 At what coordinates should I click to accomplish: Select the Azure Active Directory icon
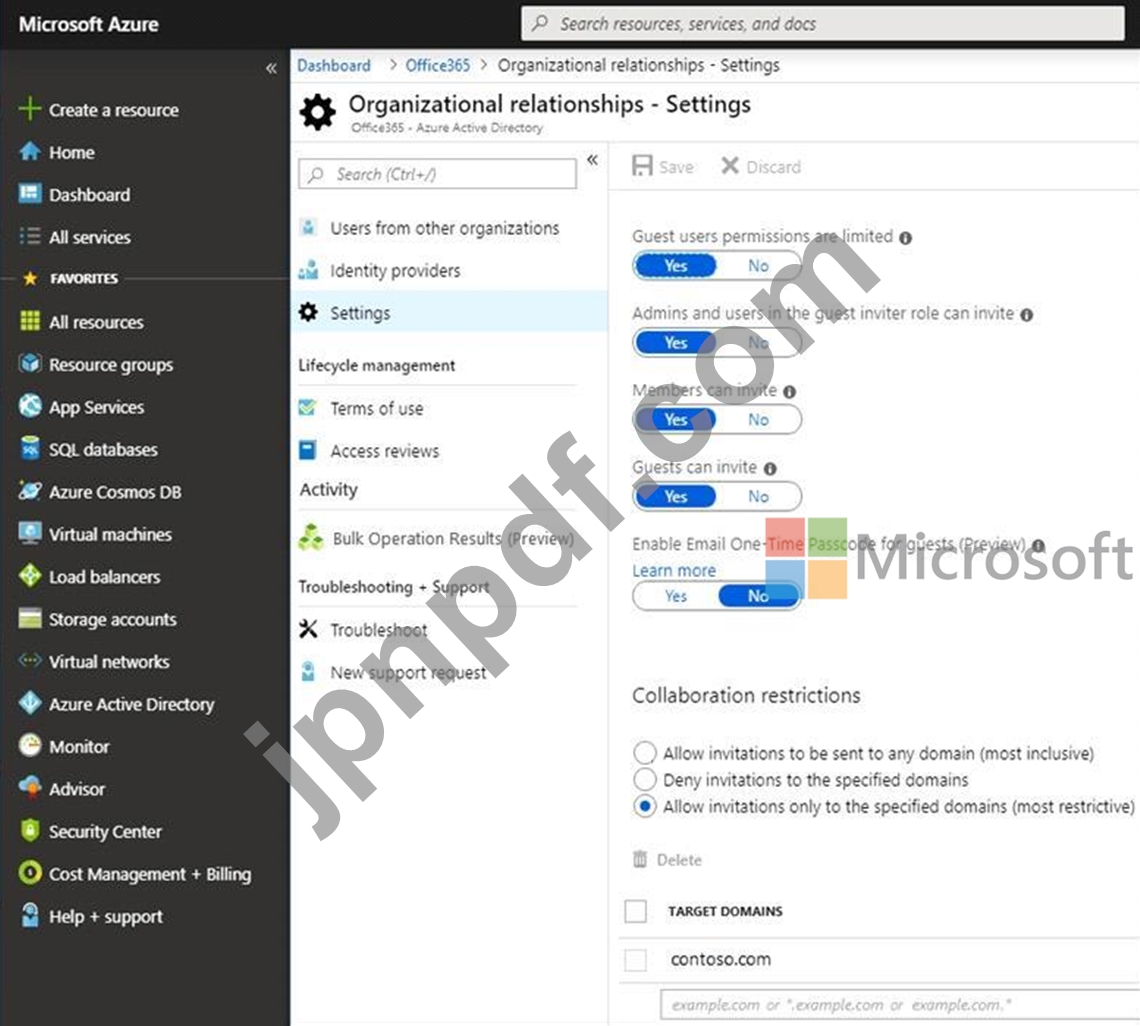(x=30, y=703)
